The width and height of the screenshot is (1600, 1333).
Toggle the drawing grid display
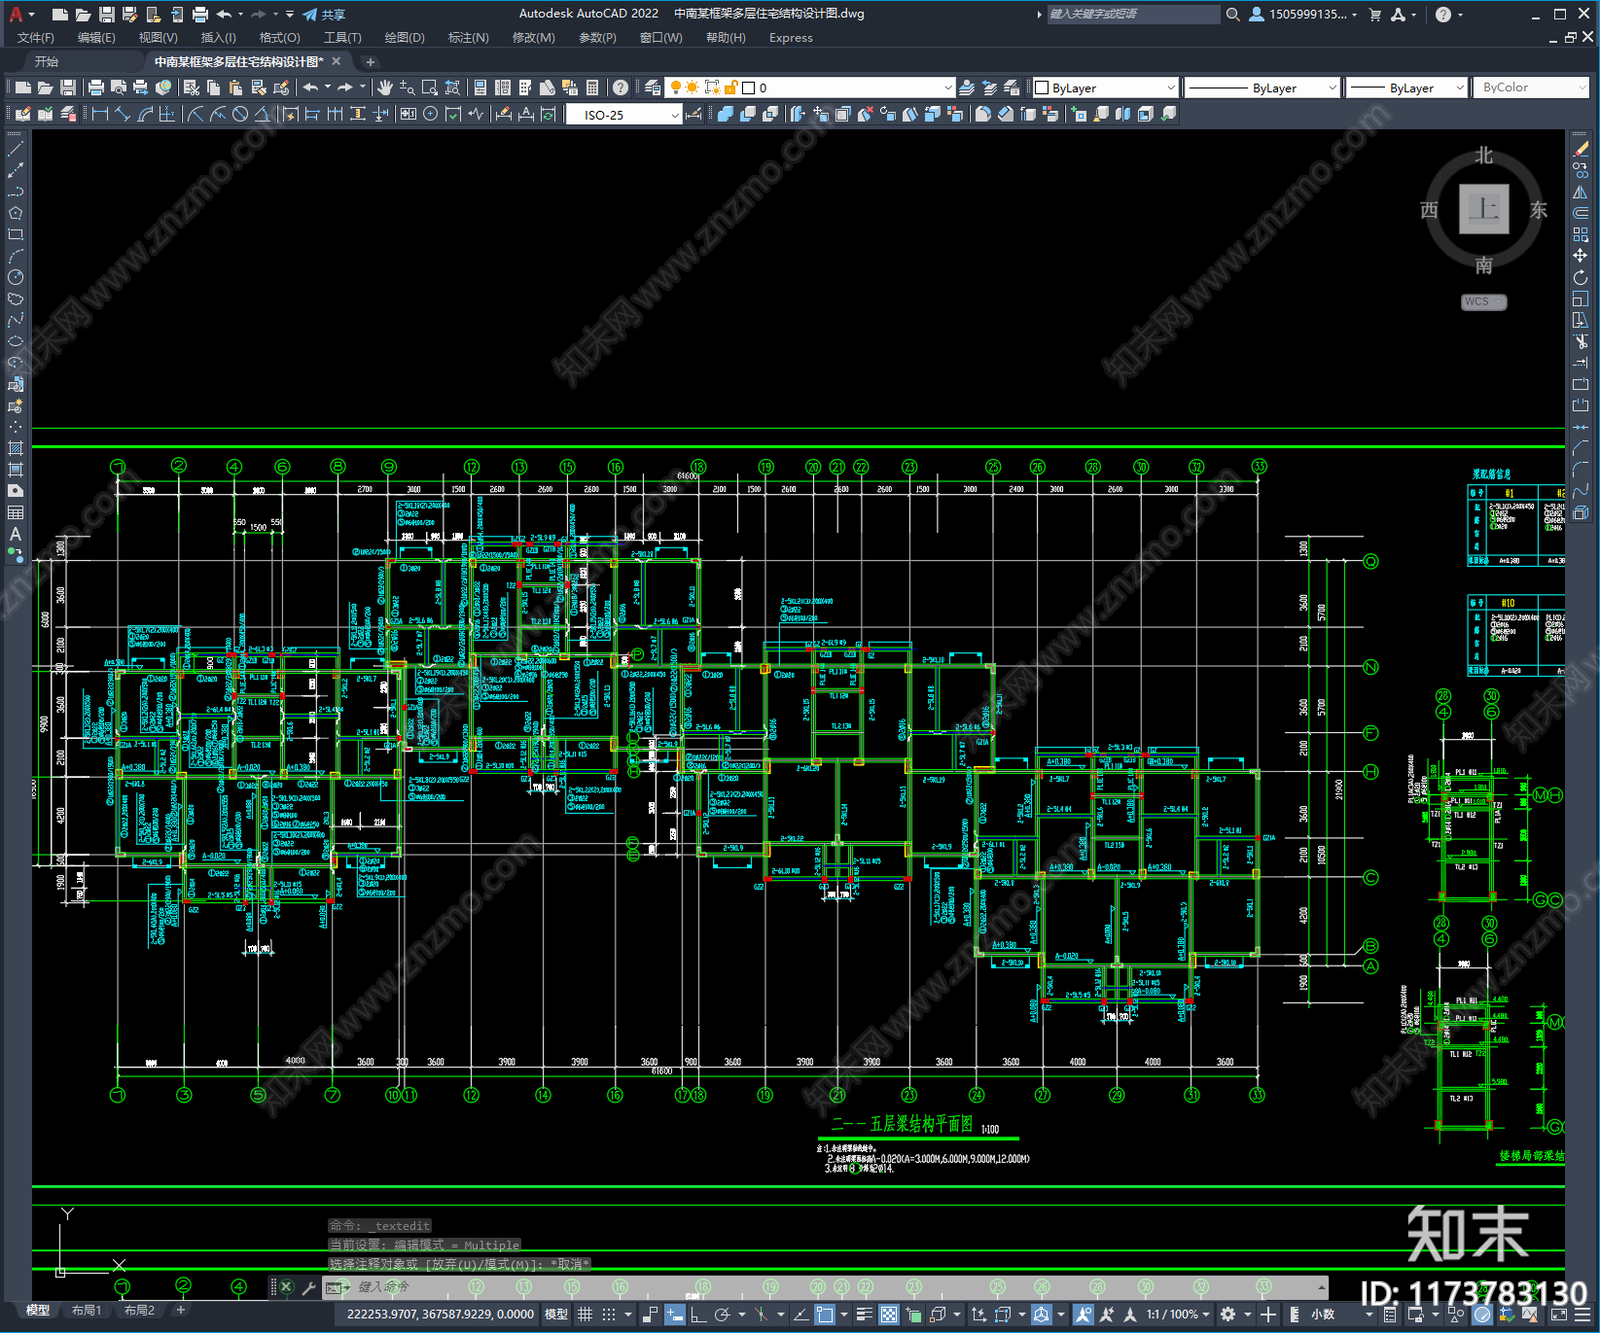pyautogui.click(x=585, y=1314)
